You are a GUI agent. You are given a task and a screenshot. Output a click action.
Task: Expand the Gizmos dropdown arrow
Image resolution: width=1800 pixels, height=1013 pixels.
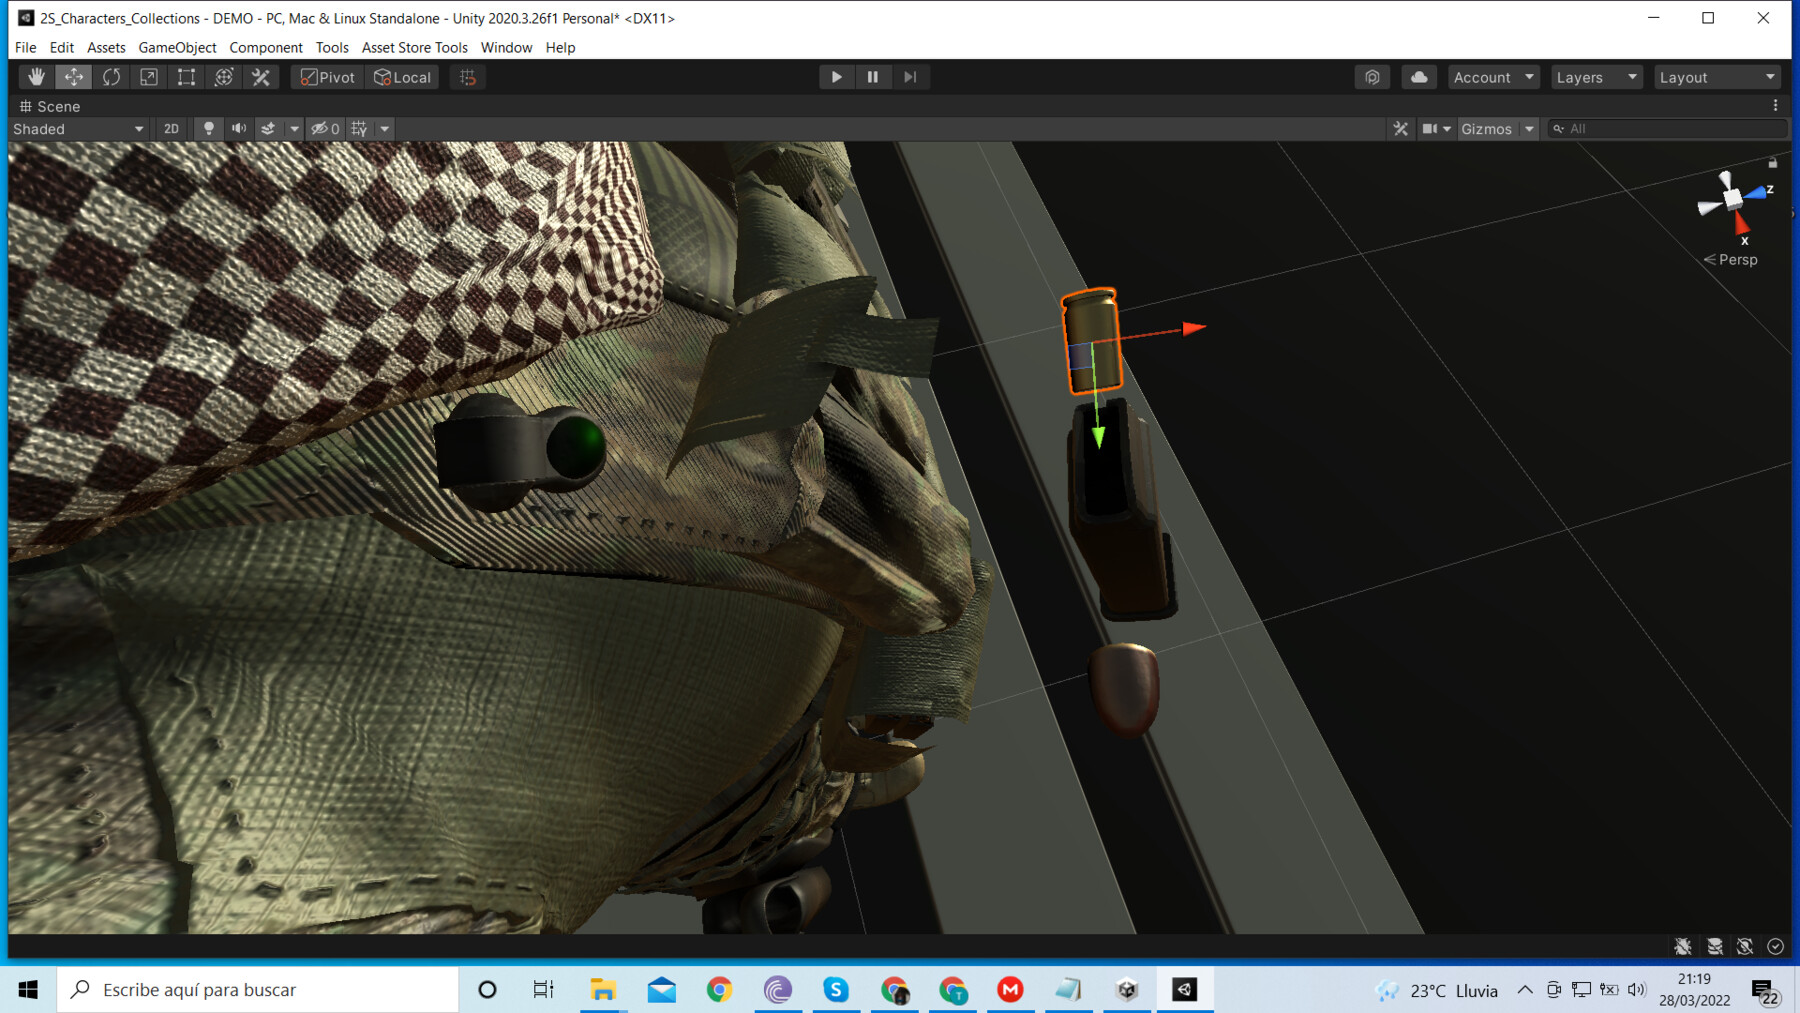1529,129
